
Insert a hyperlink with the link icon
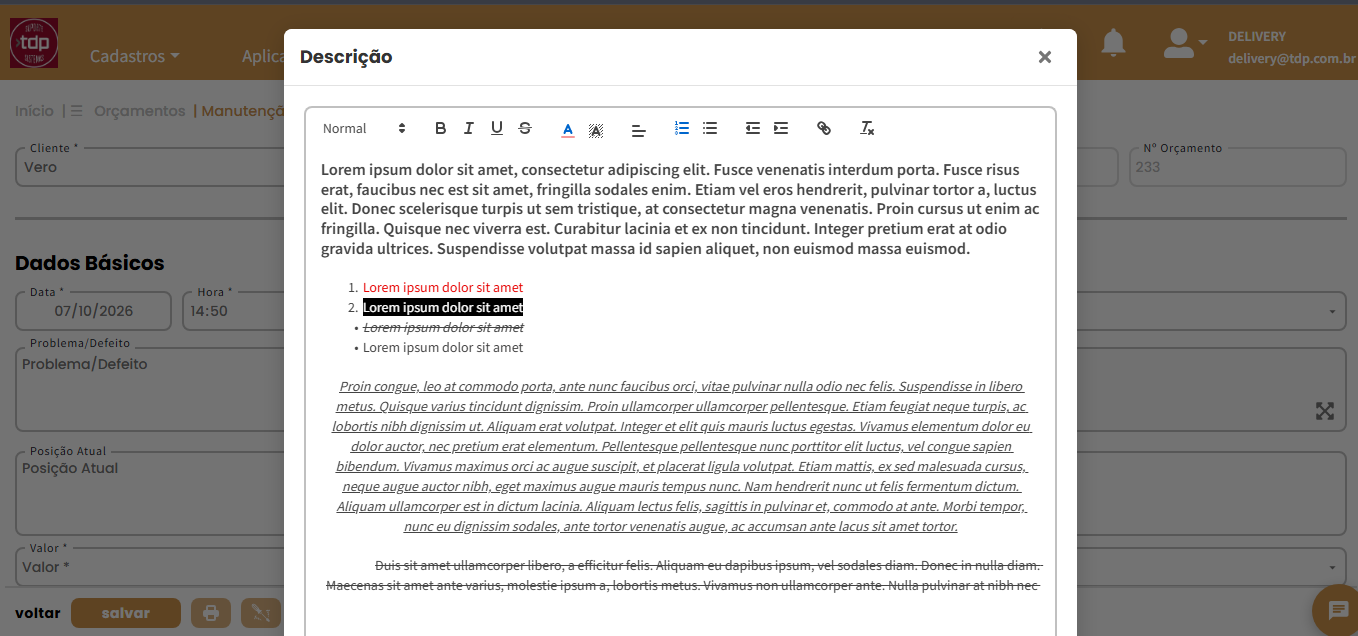click(824, 128)
